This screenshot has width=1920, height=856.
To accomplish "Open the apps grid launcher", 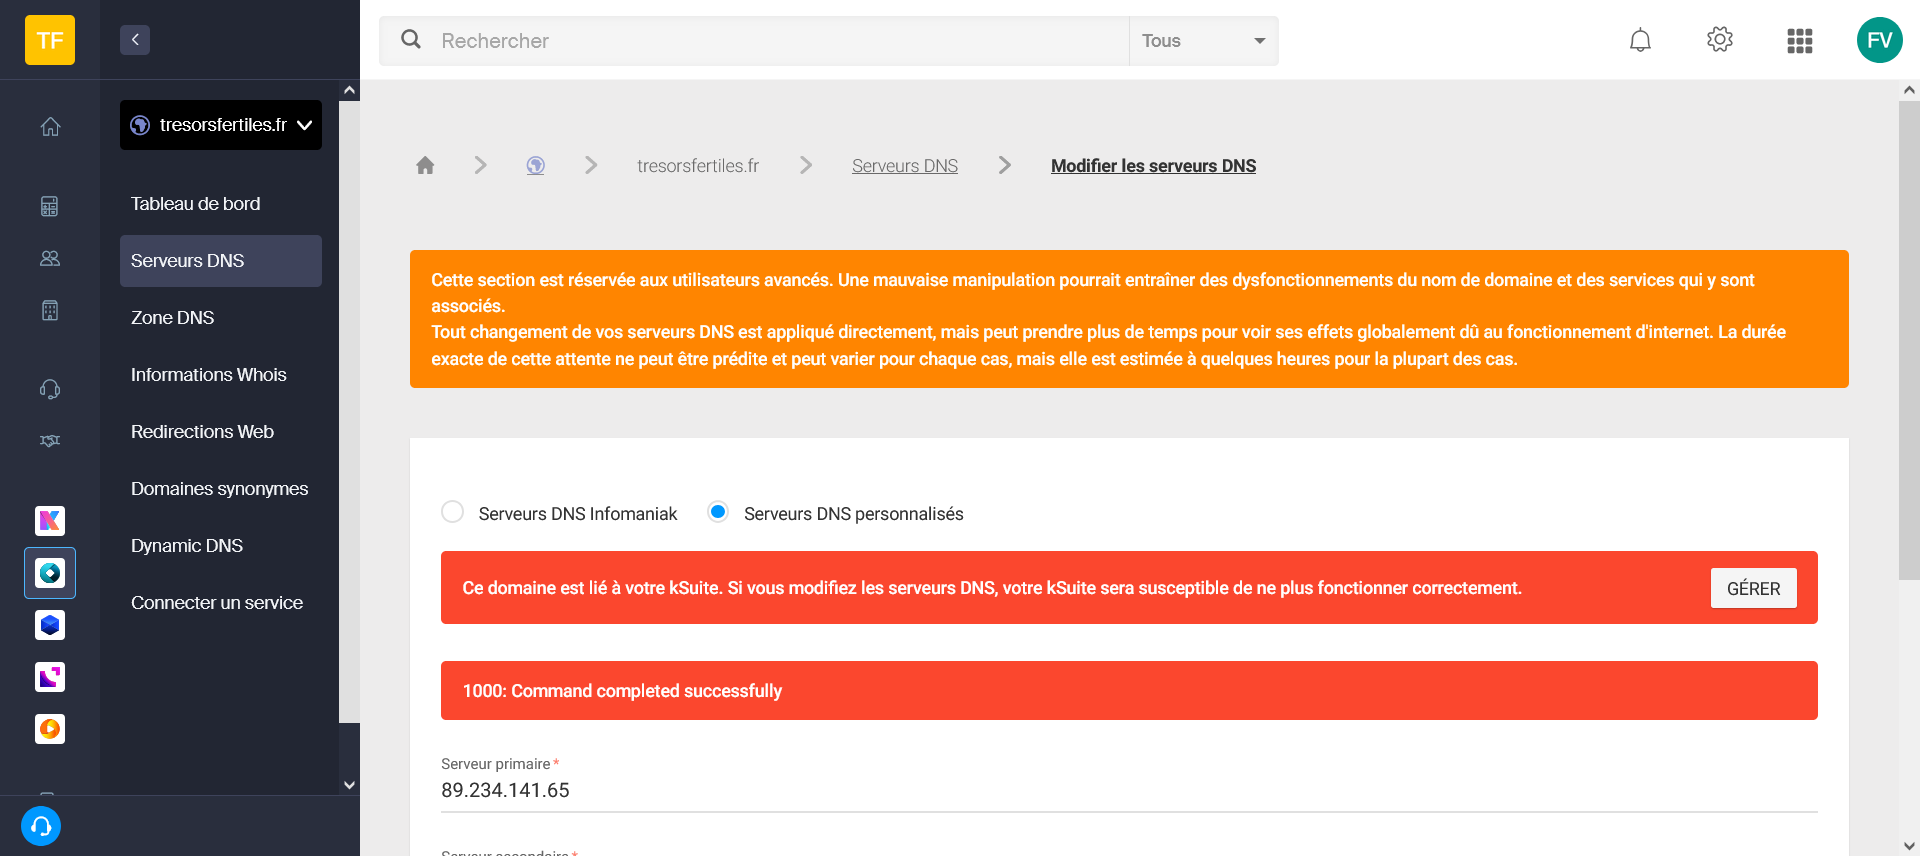I will click(1800, 40).
